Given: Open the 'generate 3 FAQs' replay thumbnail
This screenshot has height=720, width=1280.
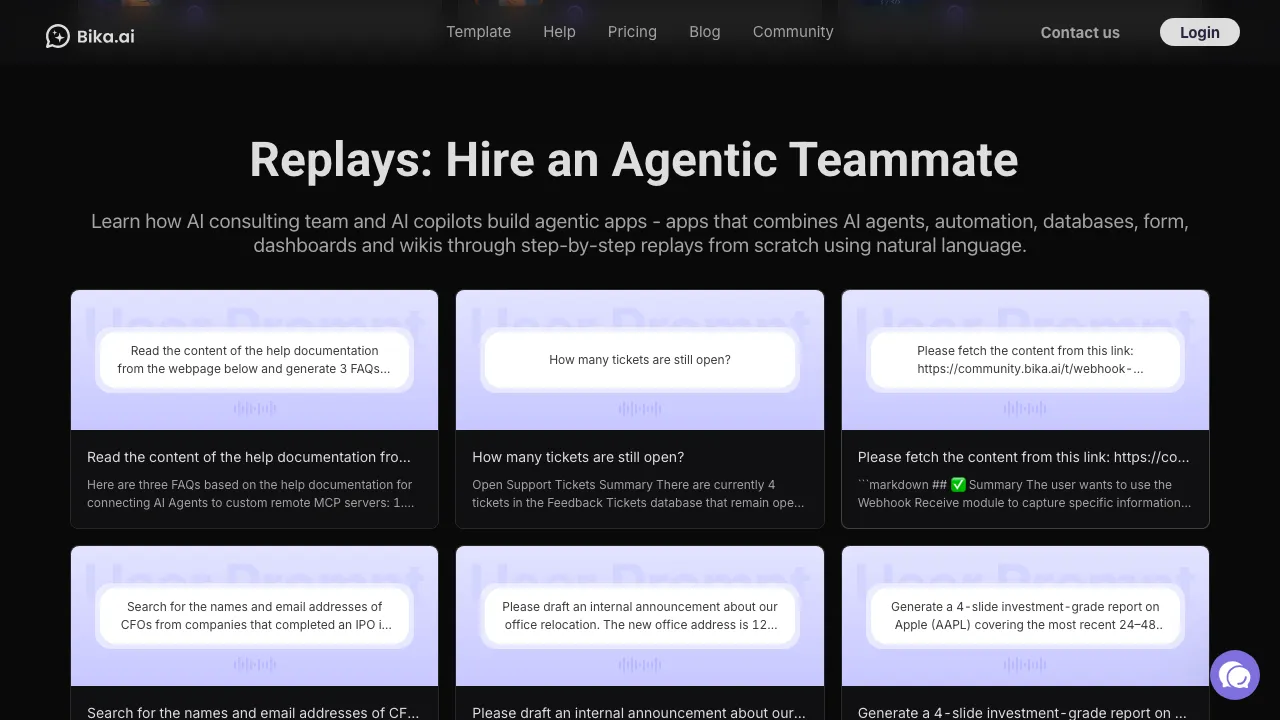Looking at the screenshot, I should [254, 360].
